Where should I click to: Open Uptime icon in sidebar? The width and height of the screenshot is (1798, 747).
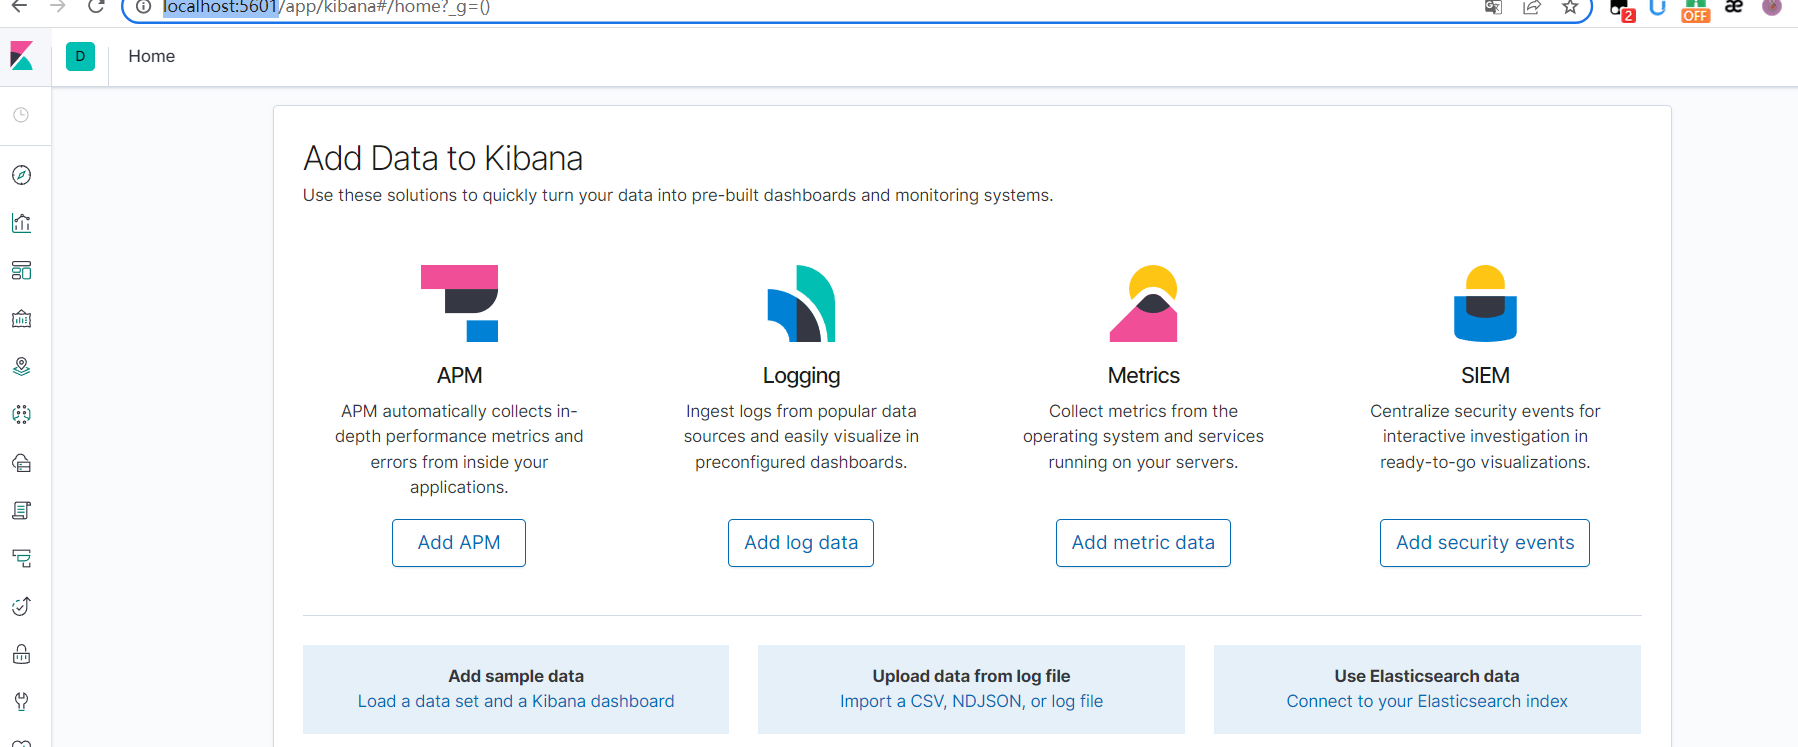[21, 606]
